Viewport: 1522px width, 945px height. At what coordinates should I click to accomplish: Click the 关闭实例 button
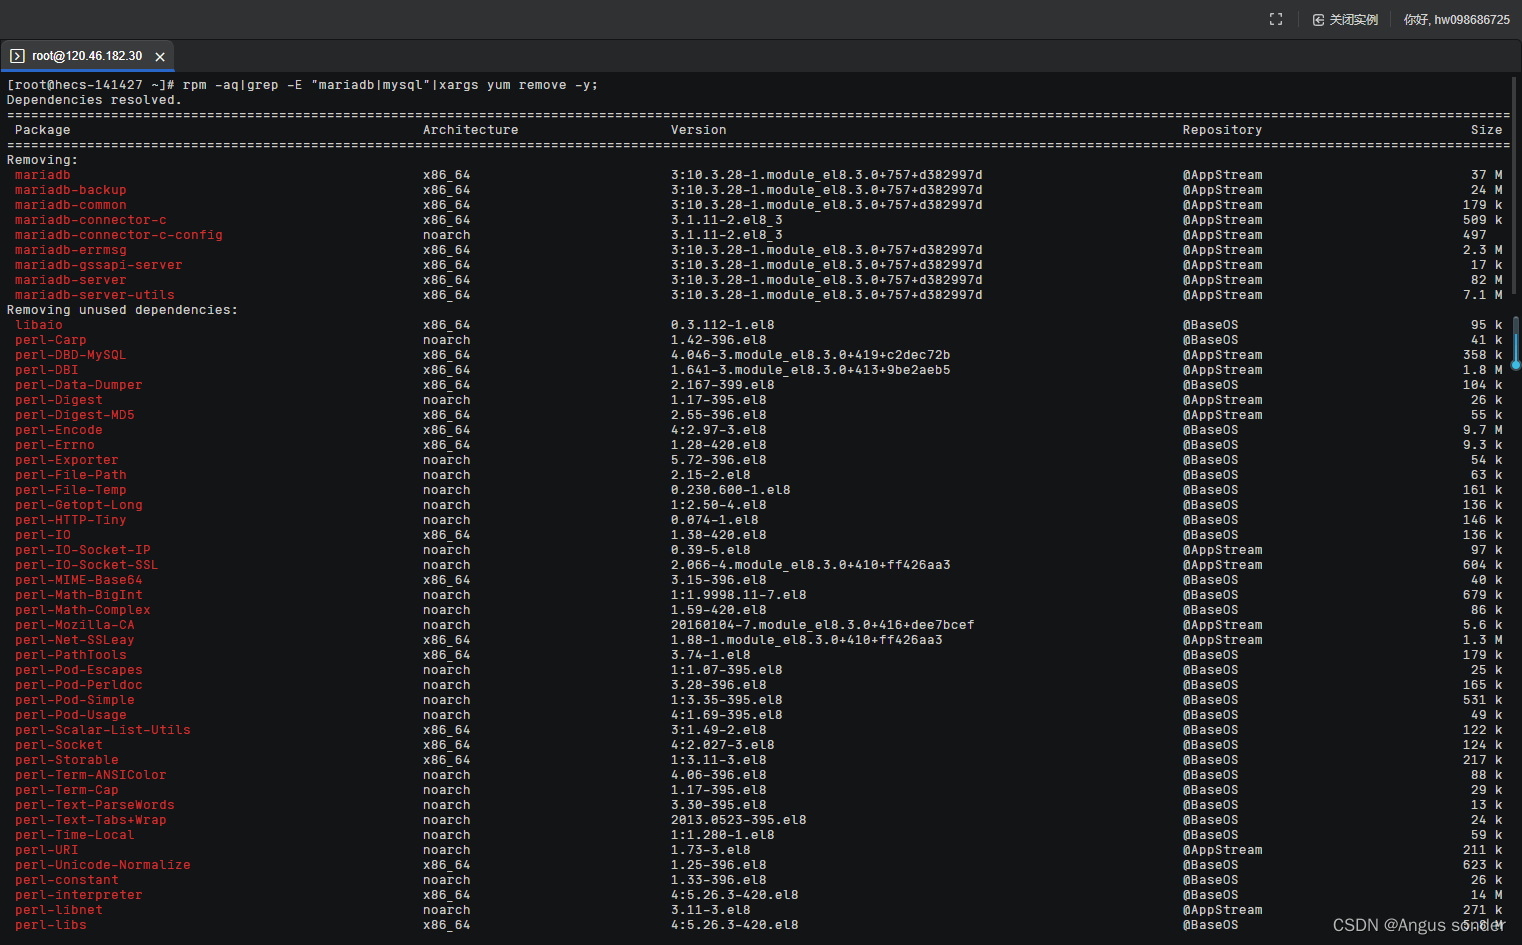pyautogui.click(x=1353, y=18)
